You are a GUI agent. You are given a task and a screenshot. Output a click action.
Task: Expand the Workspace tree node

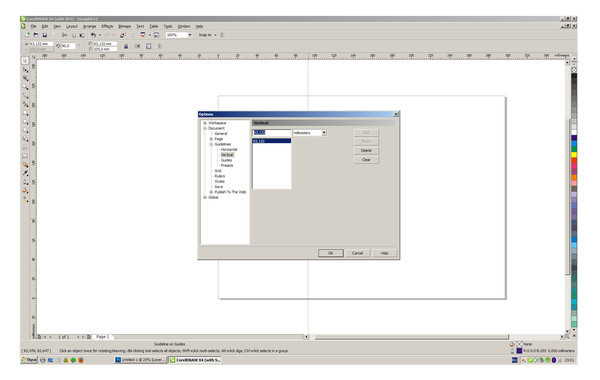coord(205,123)
